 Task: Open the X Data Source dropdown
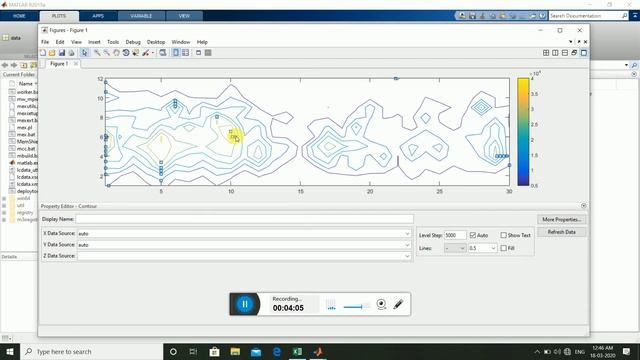[x=407, y=233]
